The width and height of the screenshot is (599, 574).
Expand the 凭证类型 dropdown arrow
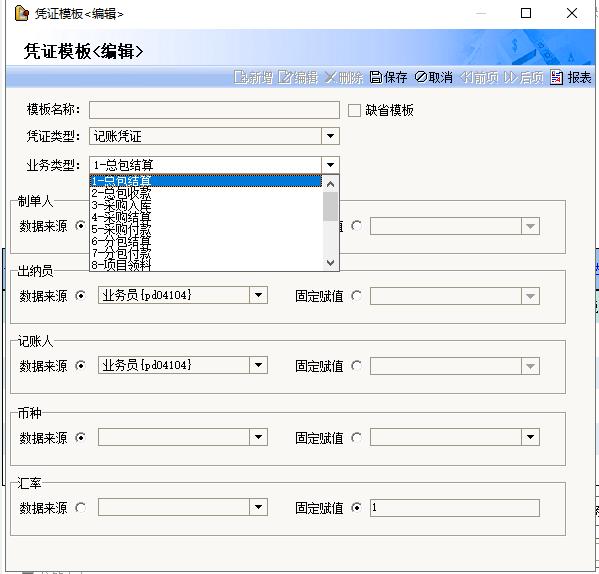point(330,136)
